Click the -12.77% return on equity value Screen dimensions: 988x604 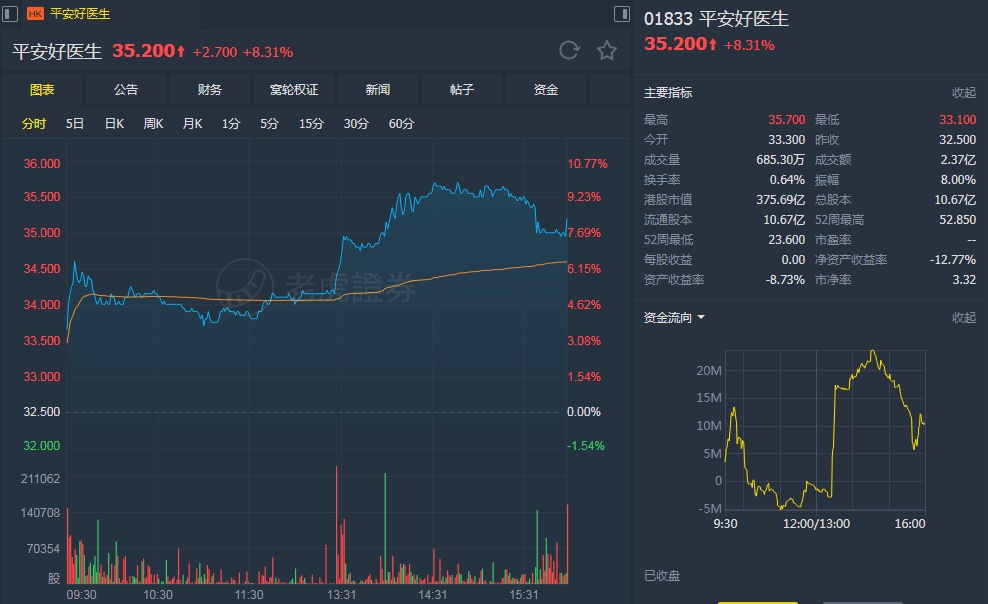coord(953,259)
